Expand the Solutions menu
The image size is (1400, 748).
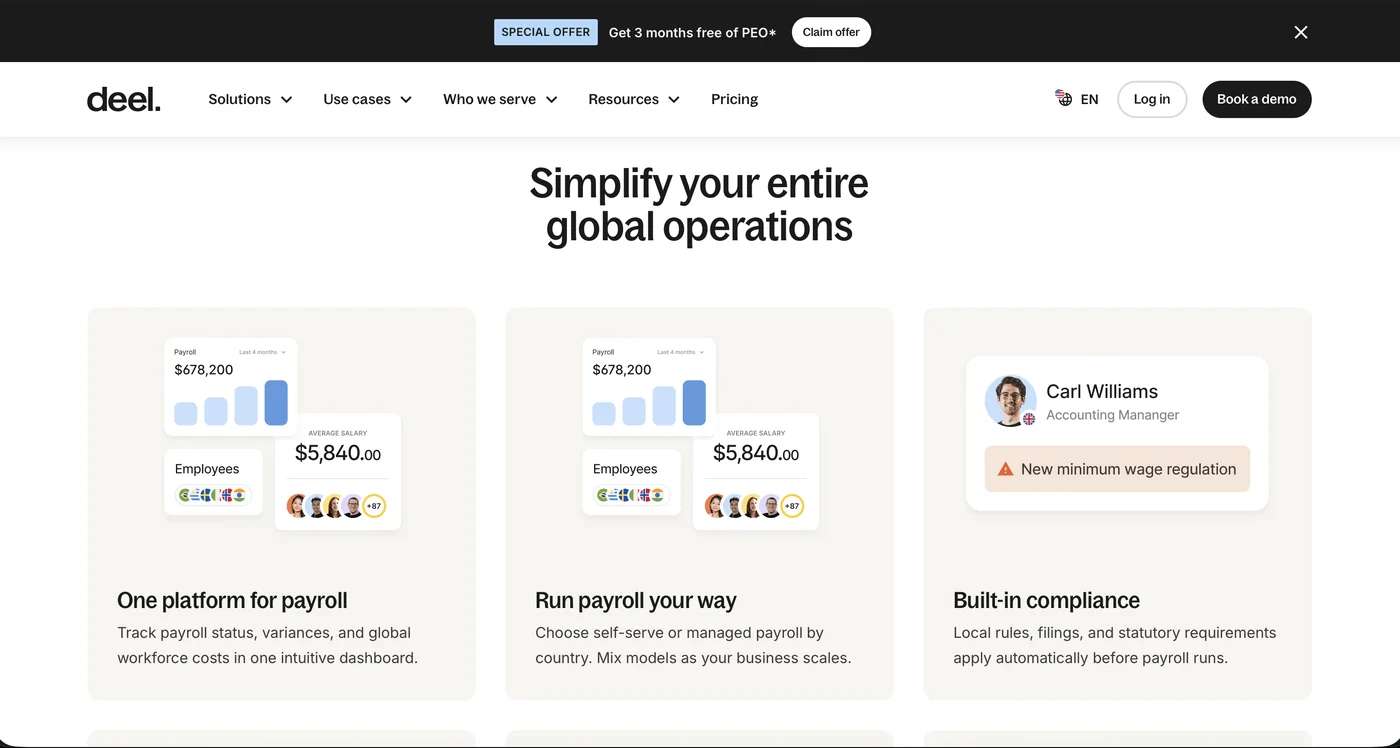(250, 99)
